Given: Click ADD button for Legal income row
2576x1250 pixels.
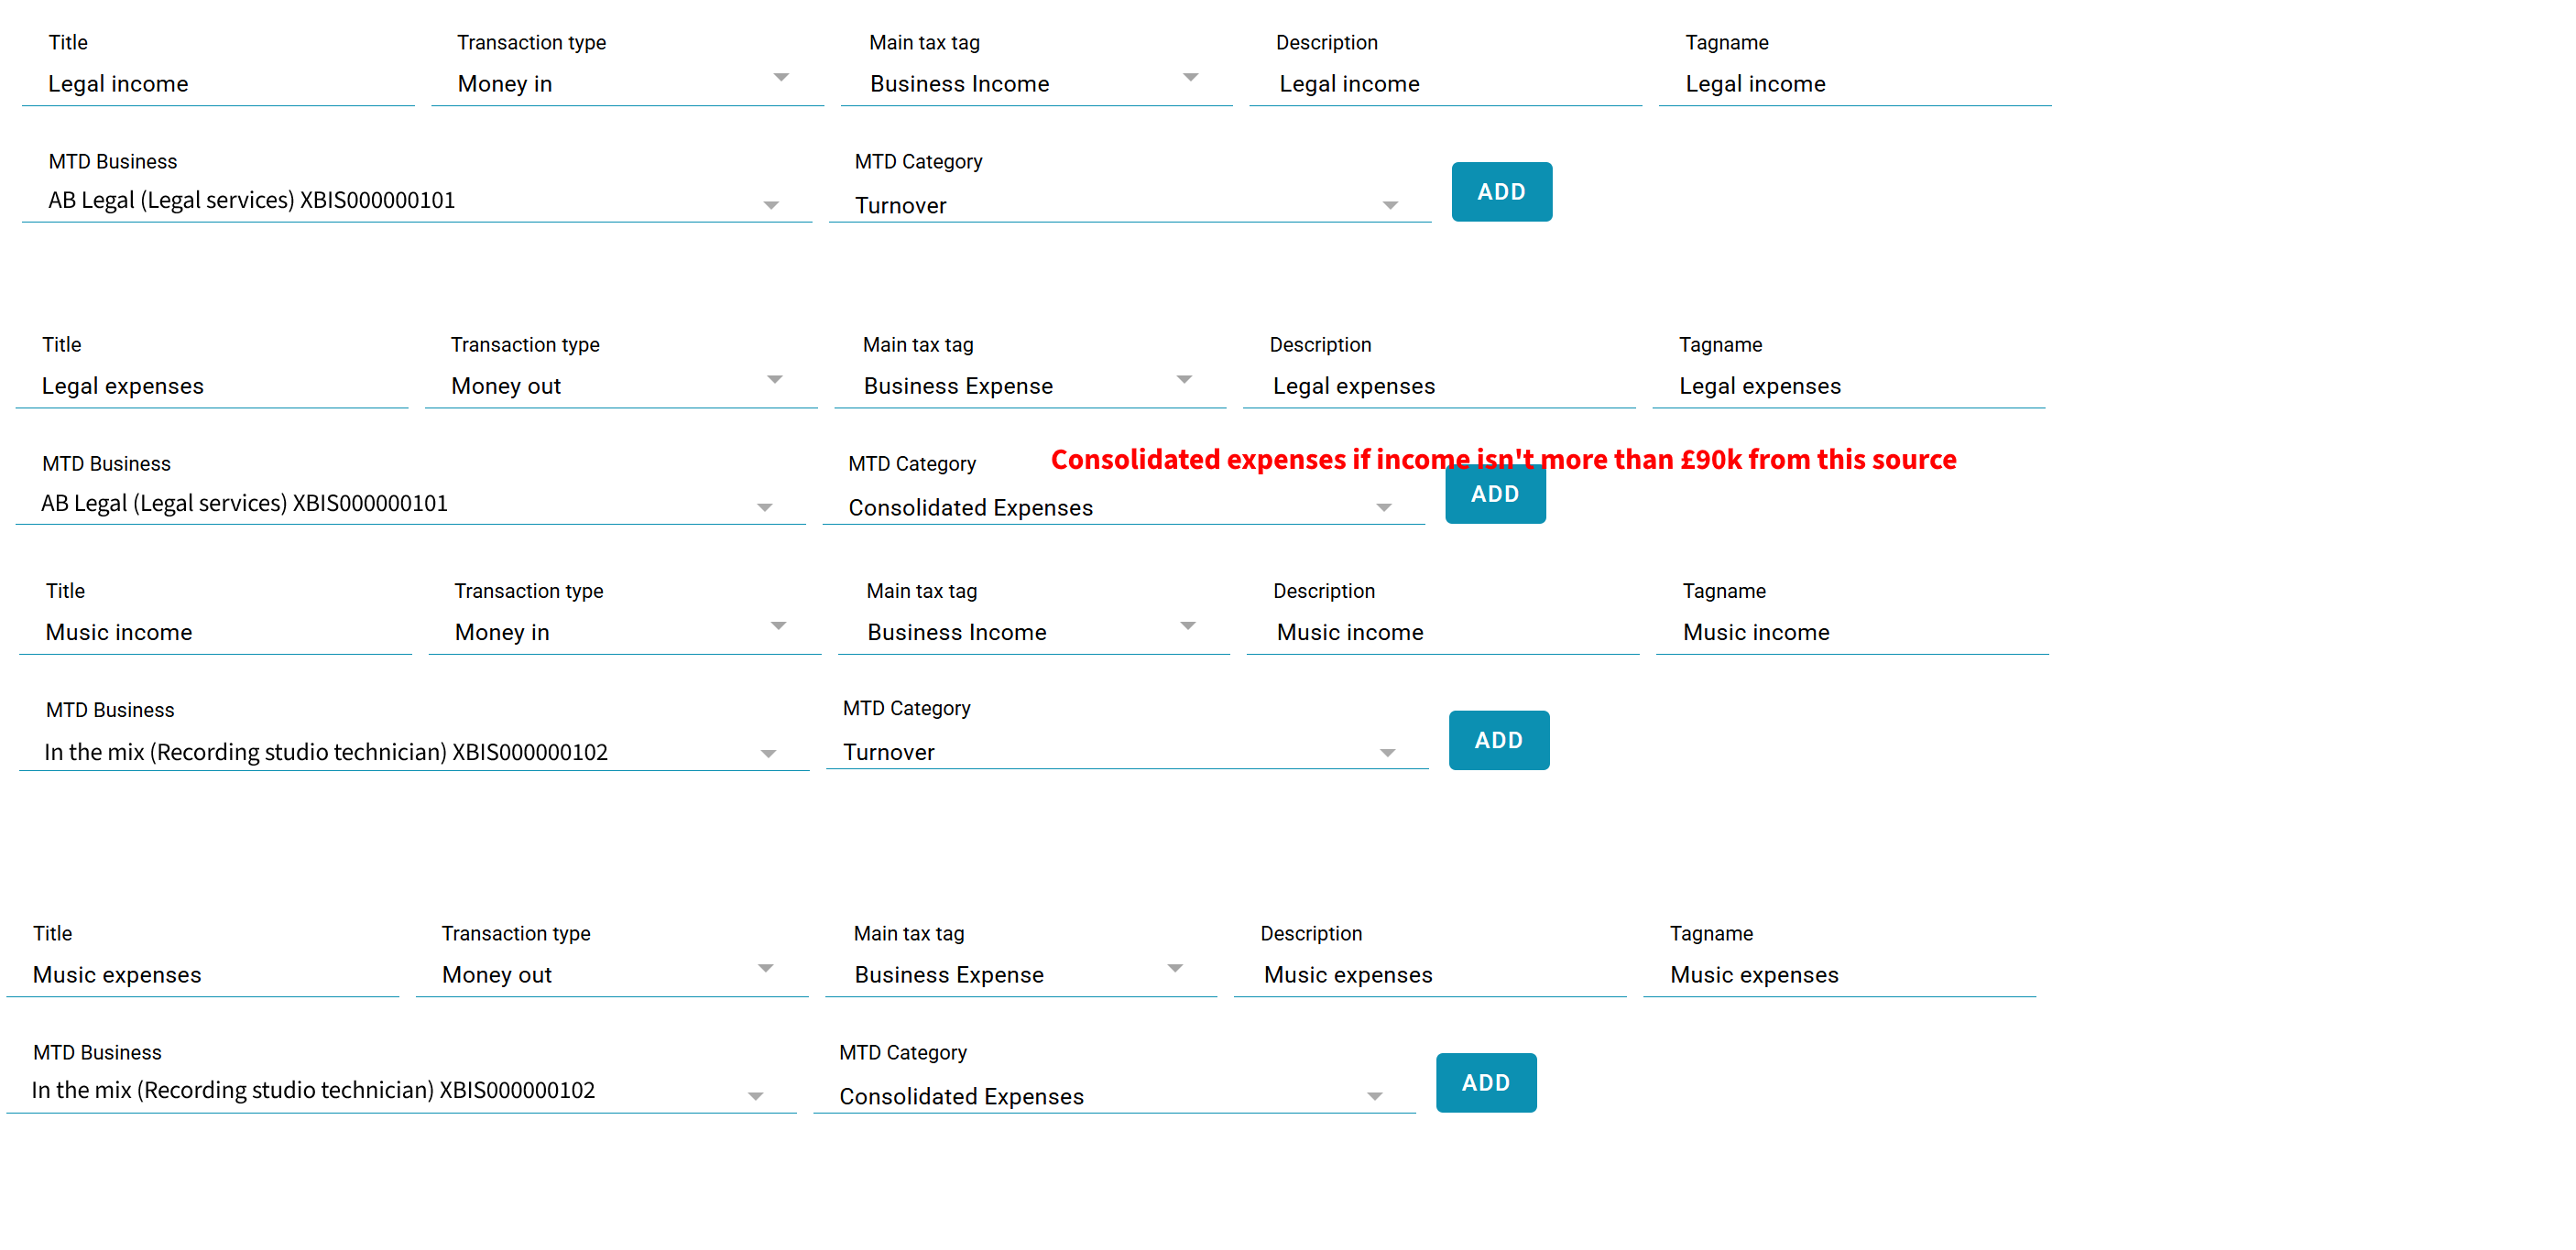Looking at the screenshot, I should (1501, 192).
